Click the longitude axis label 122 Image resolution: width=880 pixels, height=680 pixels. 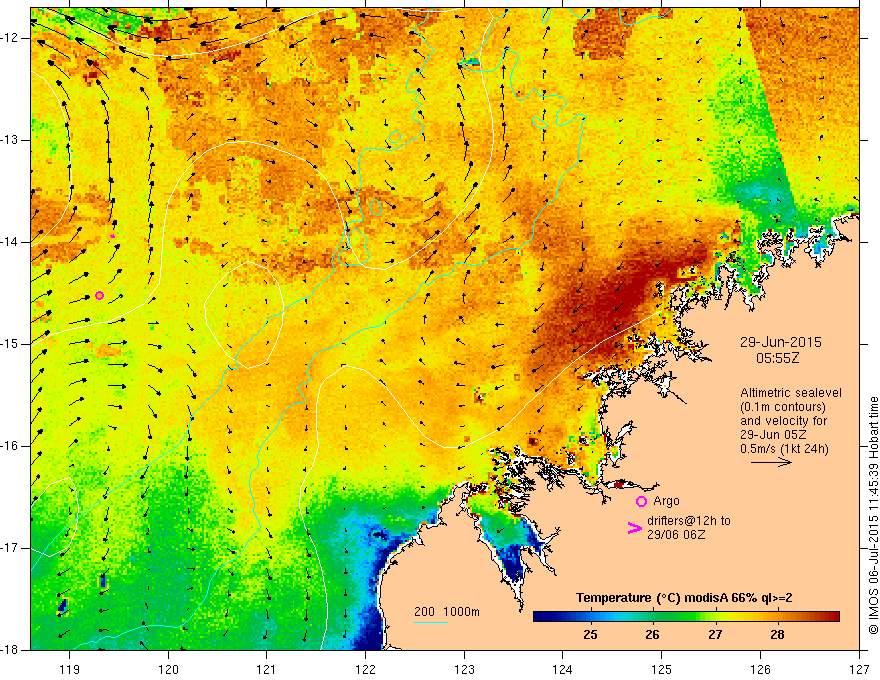tap(365, 669)
